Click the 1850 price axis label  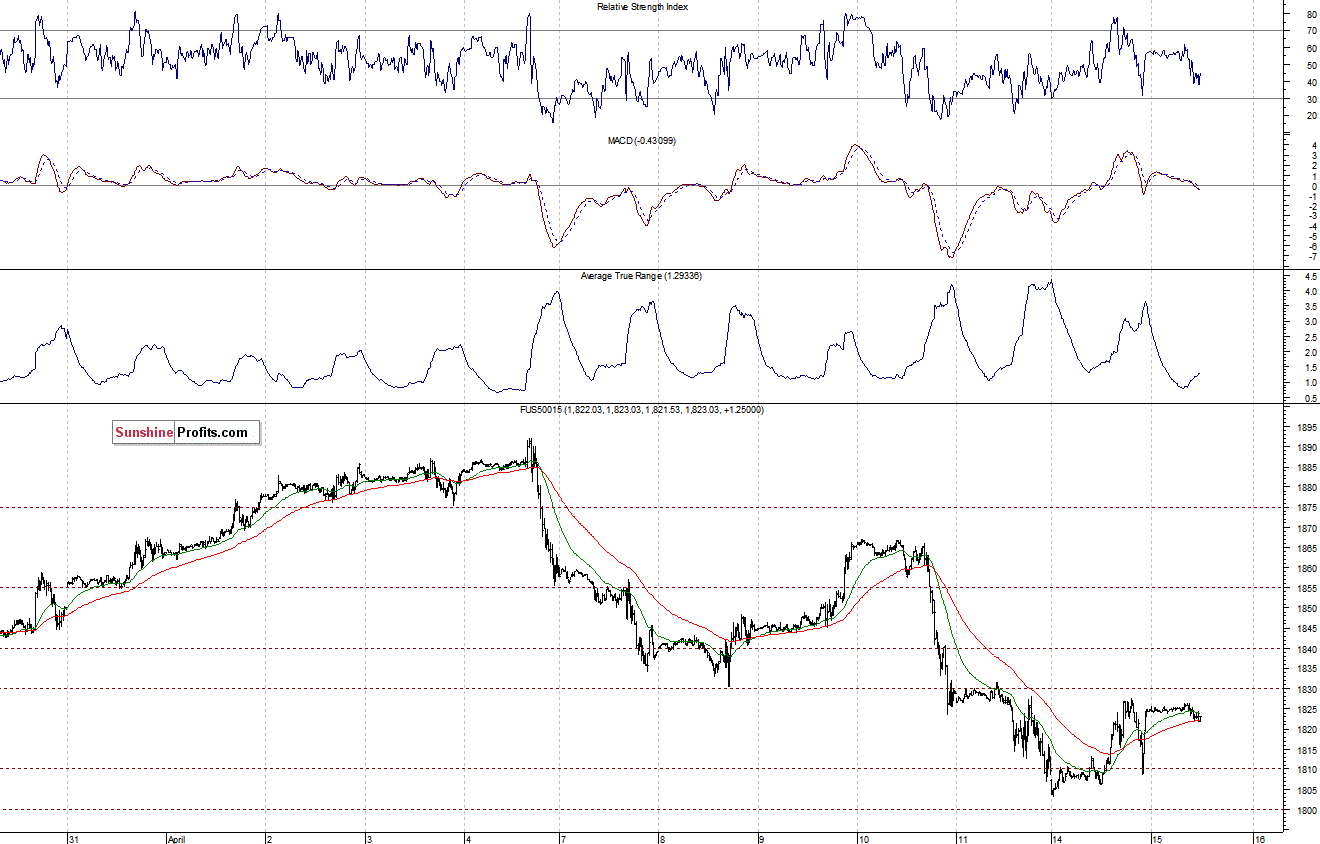tap(1306, 609)
